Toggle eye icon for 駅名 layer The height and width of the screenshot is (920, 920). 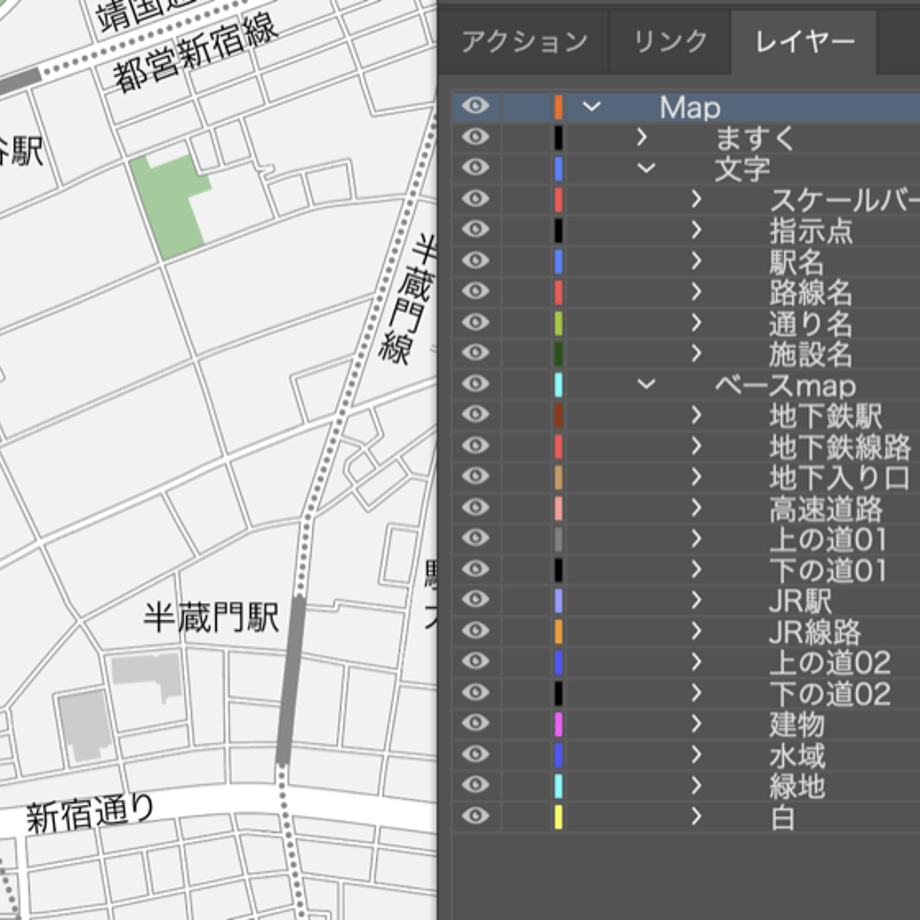tap(475, 260)
